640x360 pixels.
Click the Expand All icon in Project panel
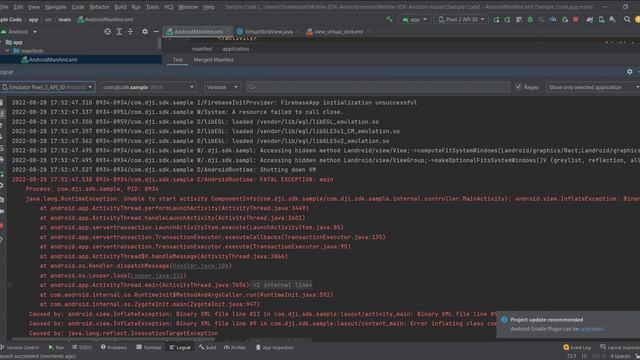119,31
